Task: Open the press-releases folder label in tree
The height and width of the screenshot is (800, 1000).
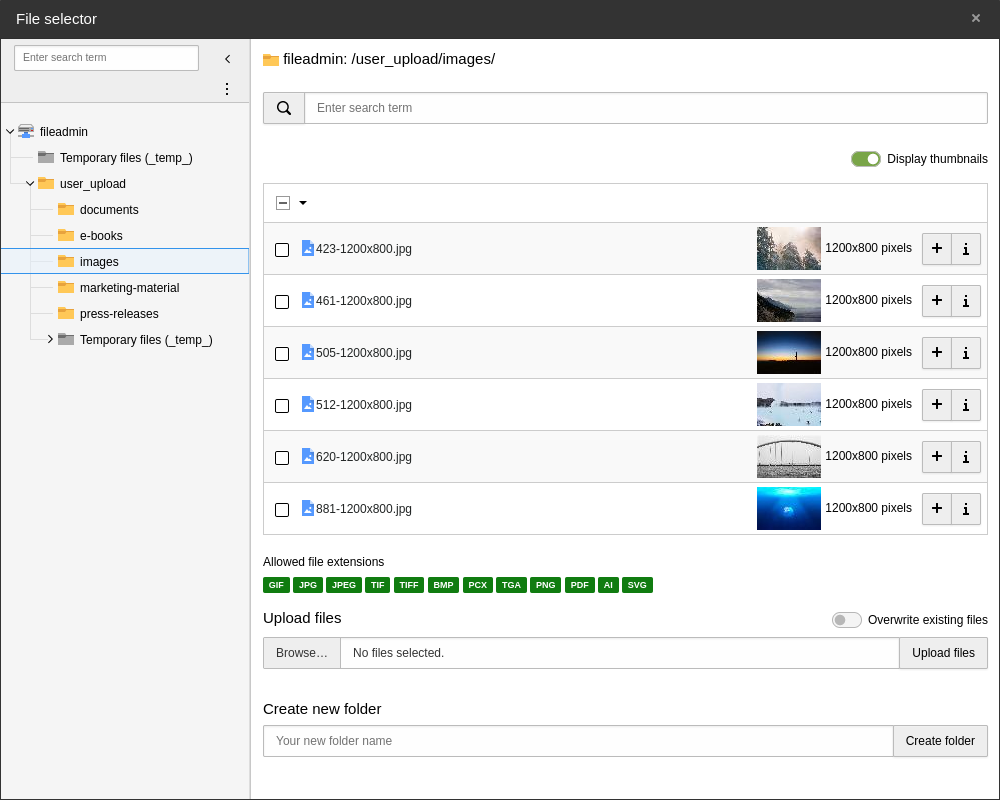Action: coord(119,314)
